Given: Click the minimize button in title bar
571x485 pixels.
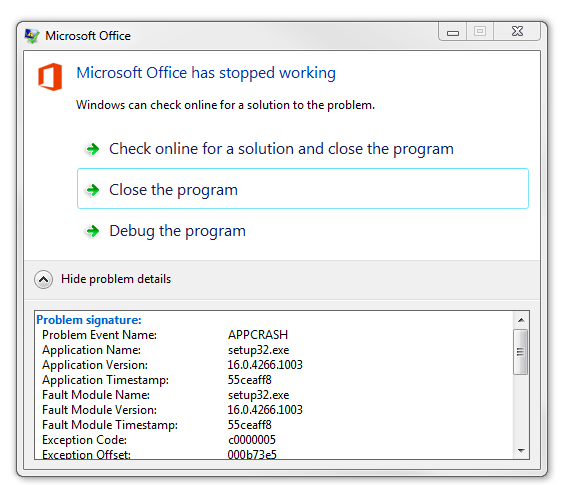Looking at the screenshot, I should point(453,32).
